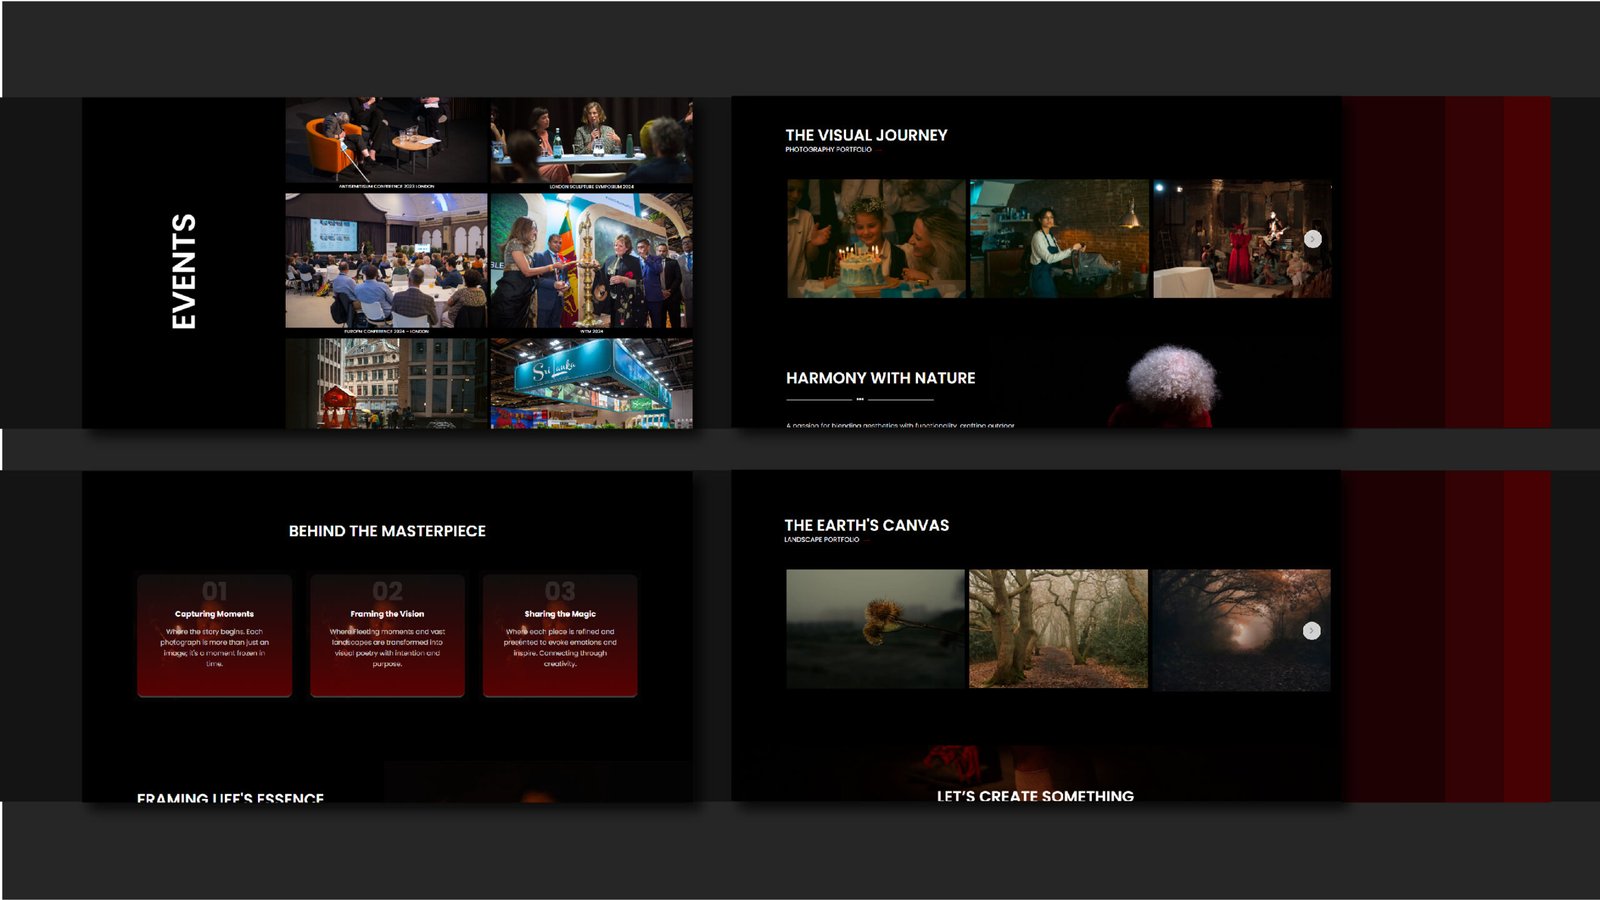Select the Sri Lanka exhibition booth photo
Viewport: 1600px width, 900px height.
[591, 383]
